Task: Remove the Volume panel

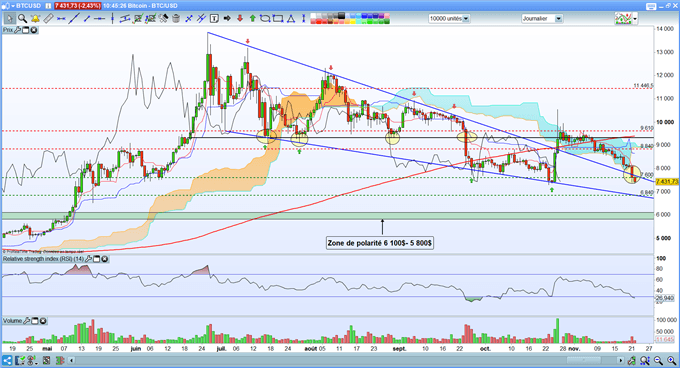Action: (43, 321)
